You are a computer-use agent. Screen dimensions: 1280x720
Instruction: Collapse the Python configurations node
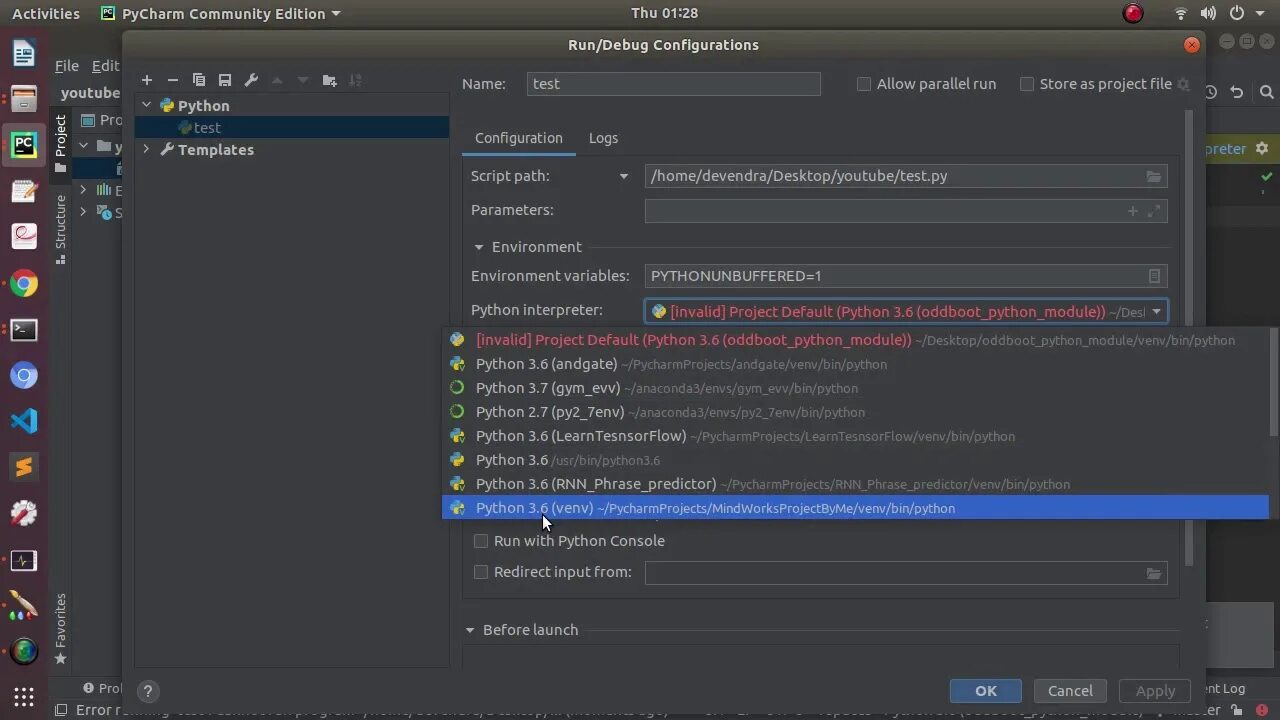click(x=147, y=105)
